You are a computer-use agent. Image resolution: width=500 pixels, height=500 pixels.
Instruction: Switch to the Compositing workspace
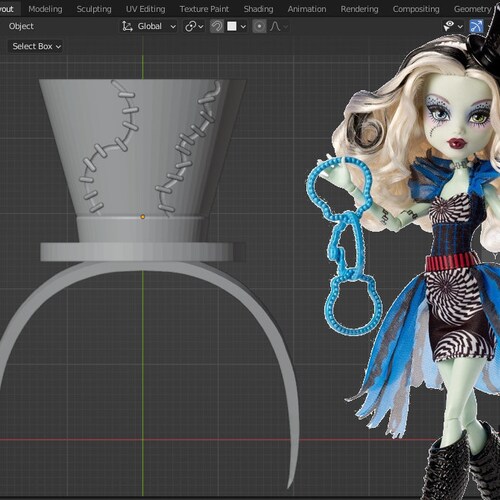(416, 9)
